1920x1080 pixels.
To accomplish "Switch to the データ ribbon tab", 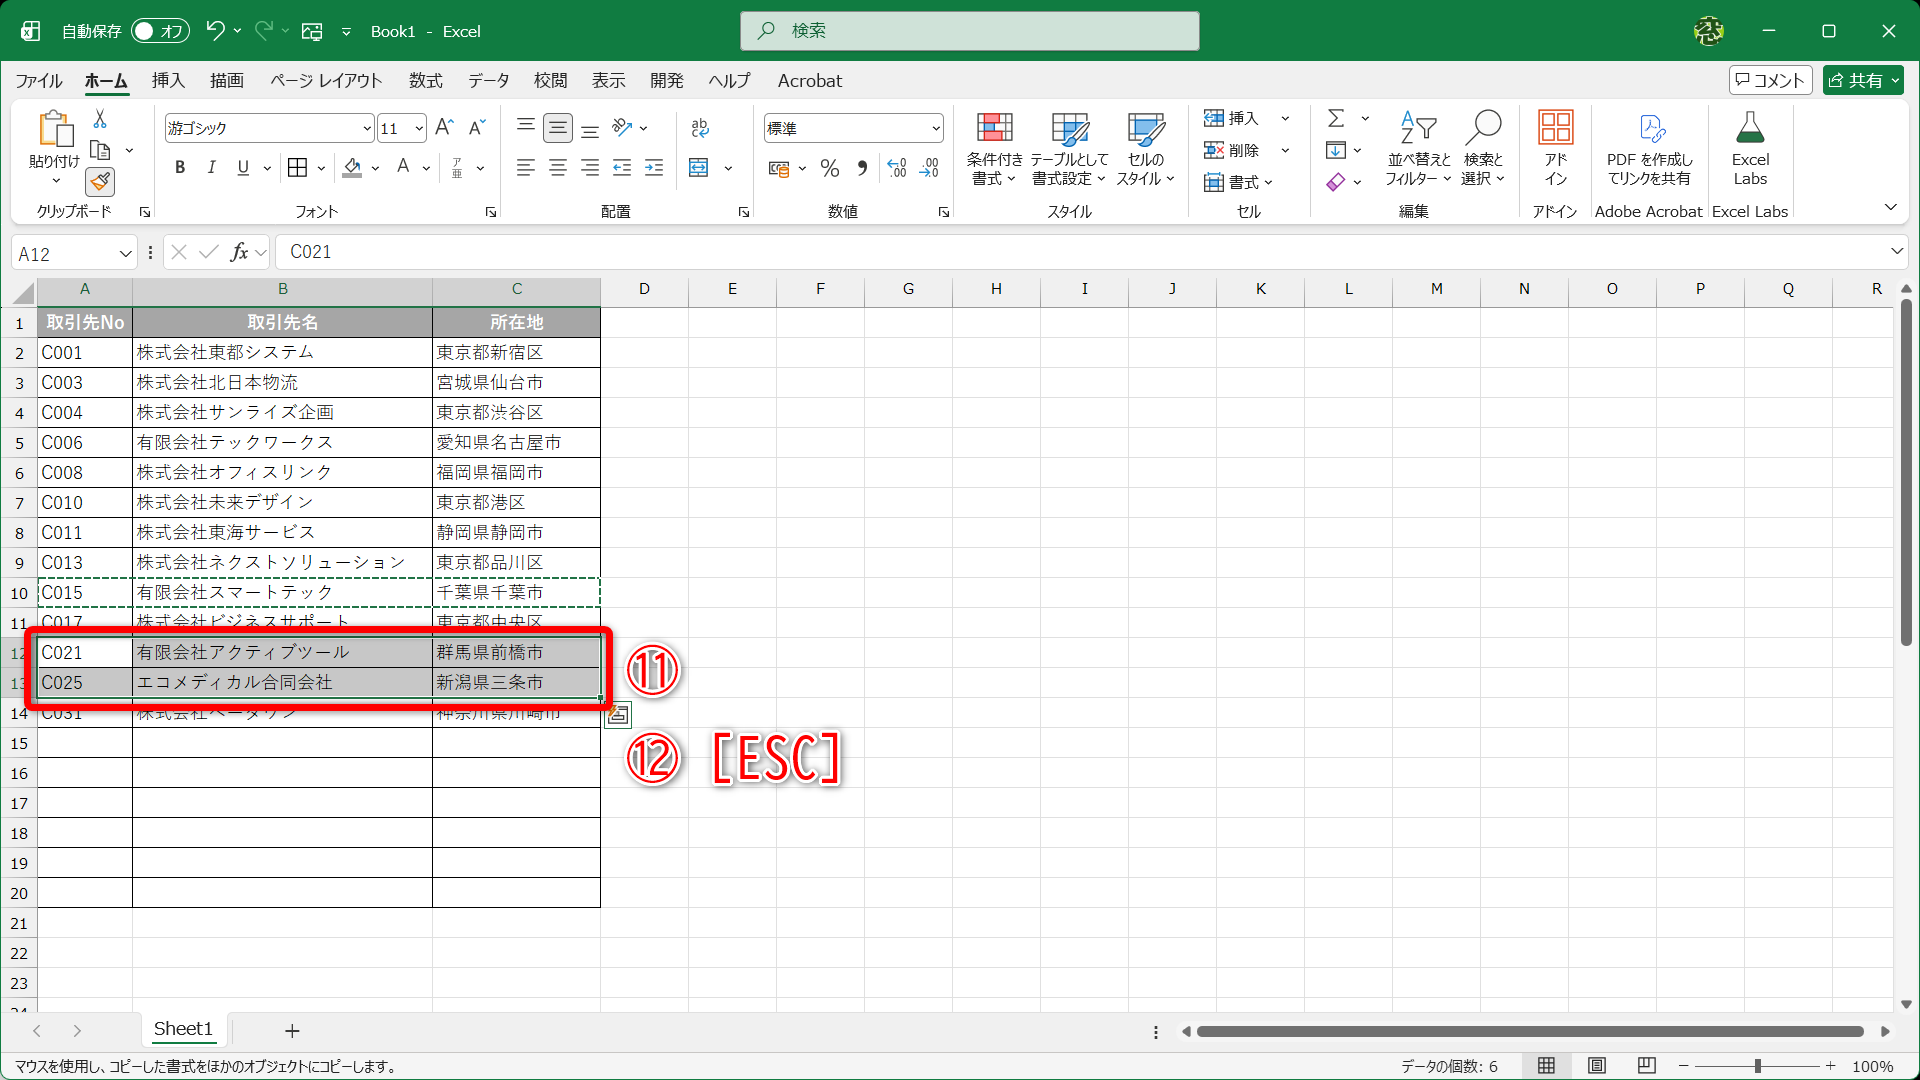I will click(488, 81).
